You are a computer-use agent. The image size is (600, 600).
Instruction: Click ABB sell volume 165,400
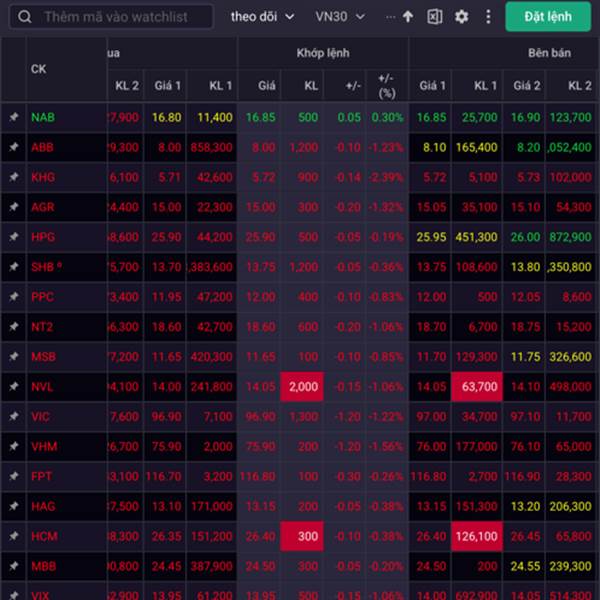coord(476,147)
